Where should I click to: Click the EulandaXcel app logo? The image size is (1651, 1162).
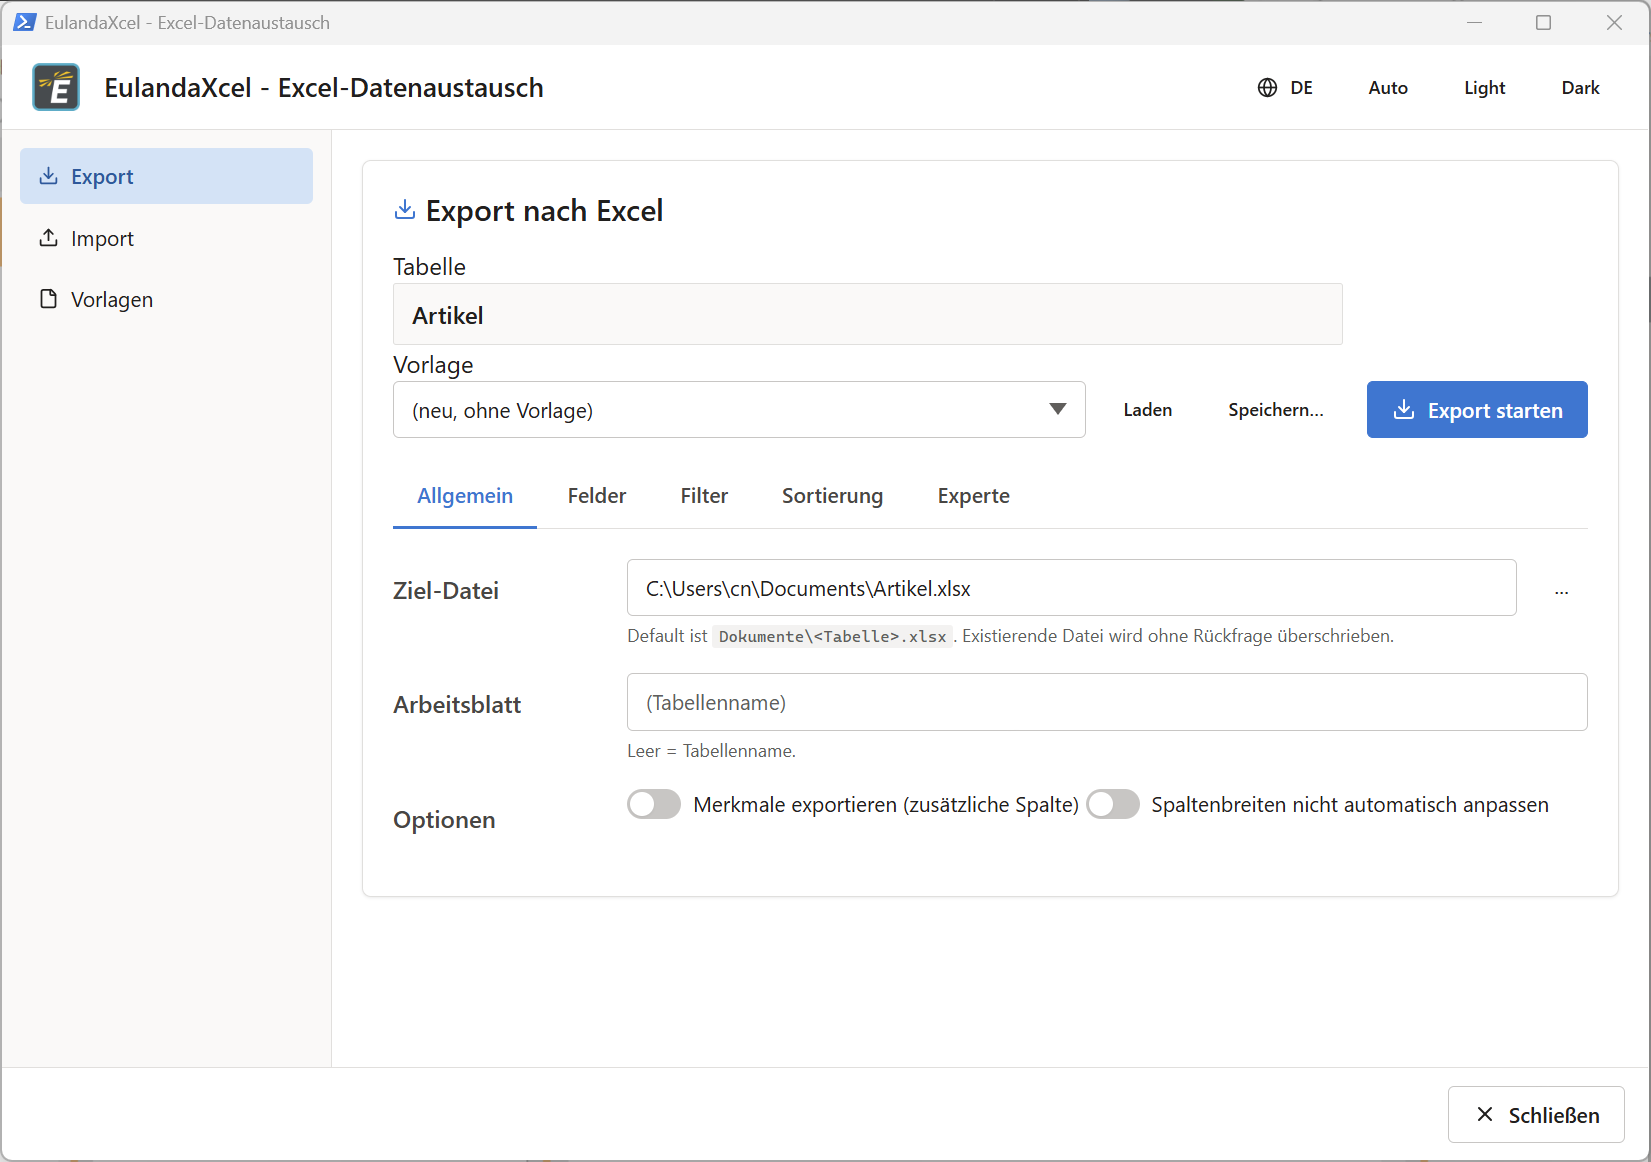56,87
